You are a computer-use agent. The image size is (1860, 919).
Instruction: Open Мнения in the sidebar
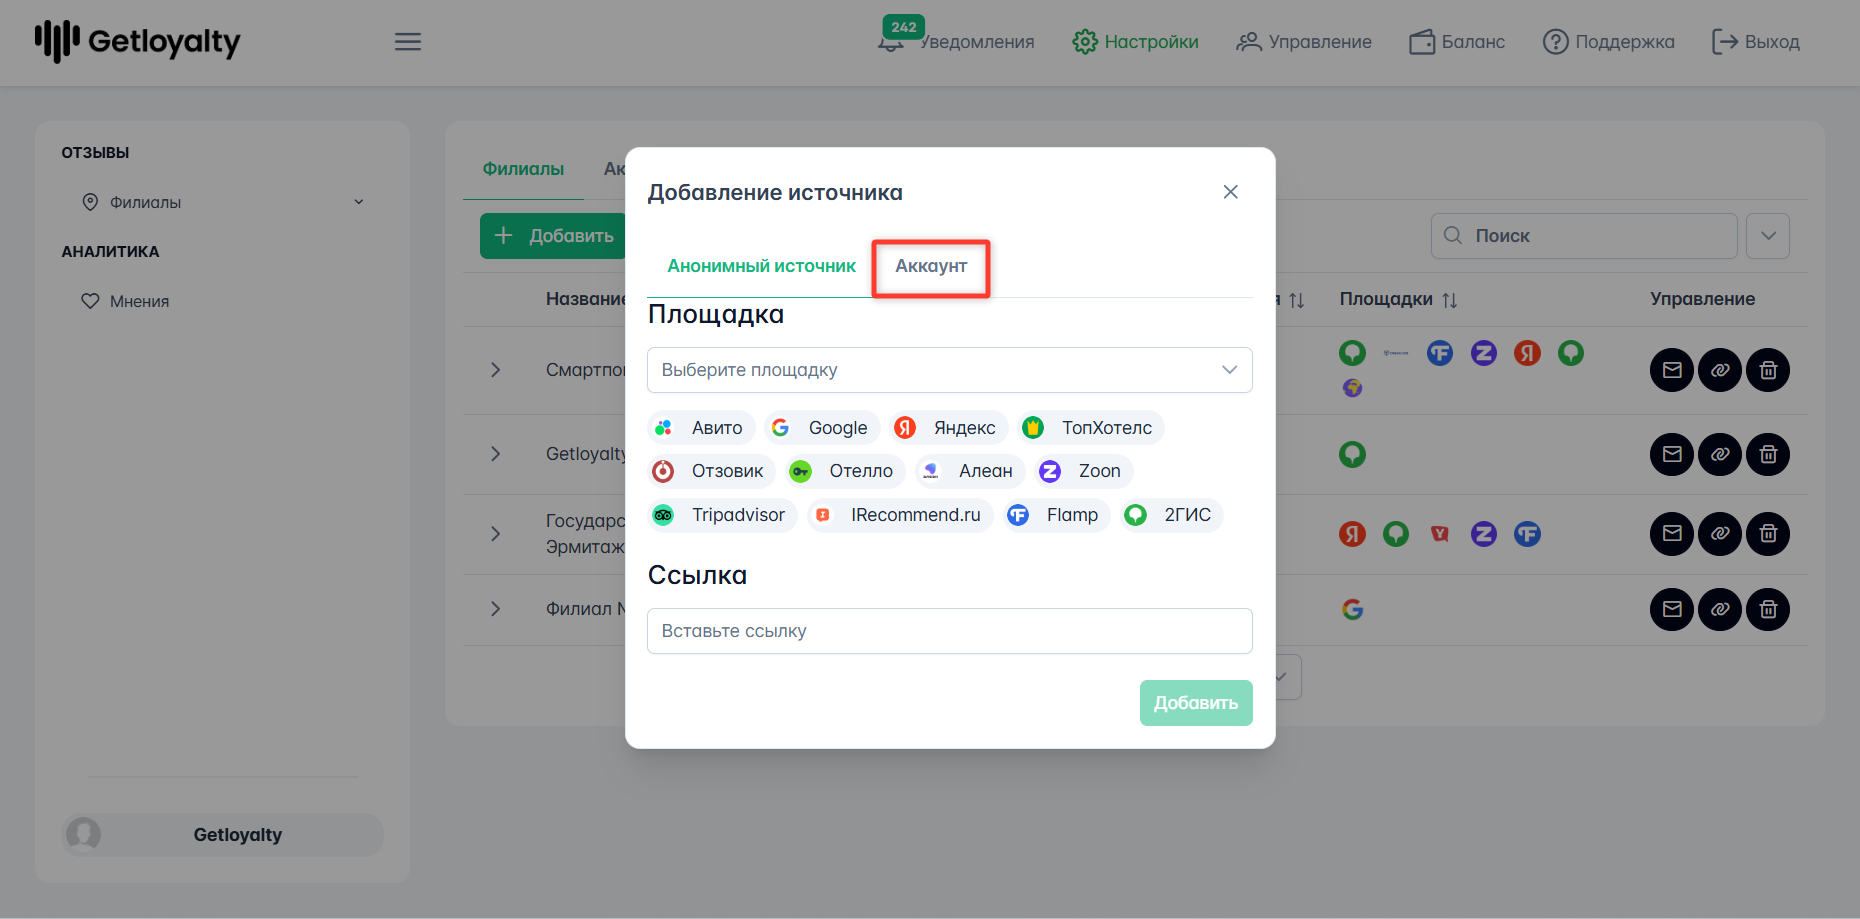(125, 301)
